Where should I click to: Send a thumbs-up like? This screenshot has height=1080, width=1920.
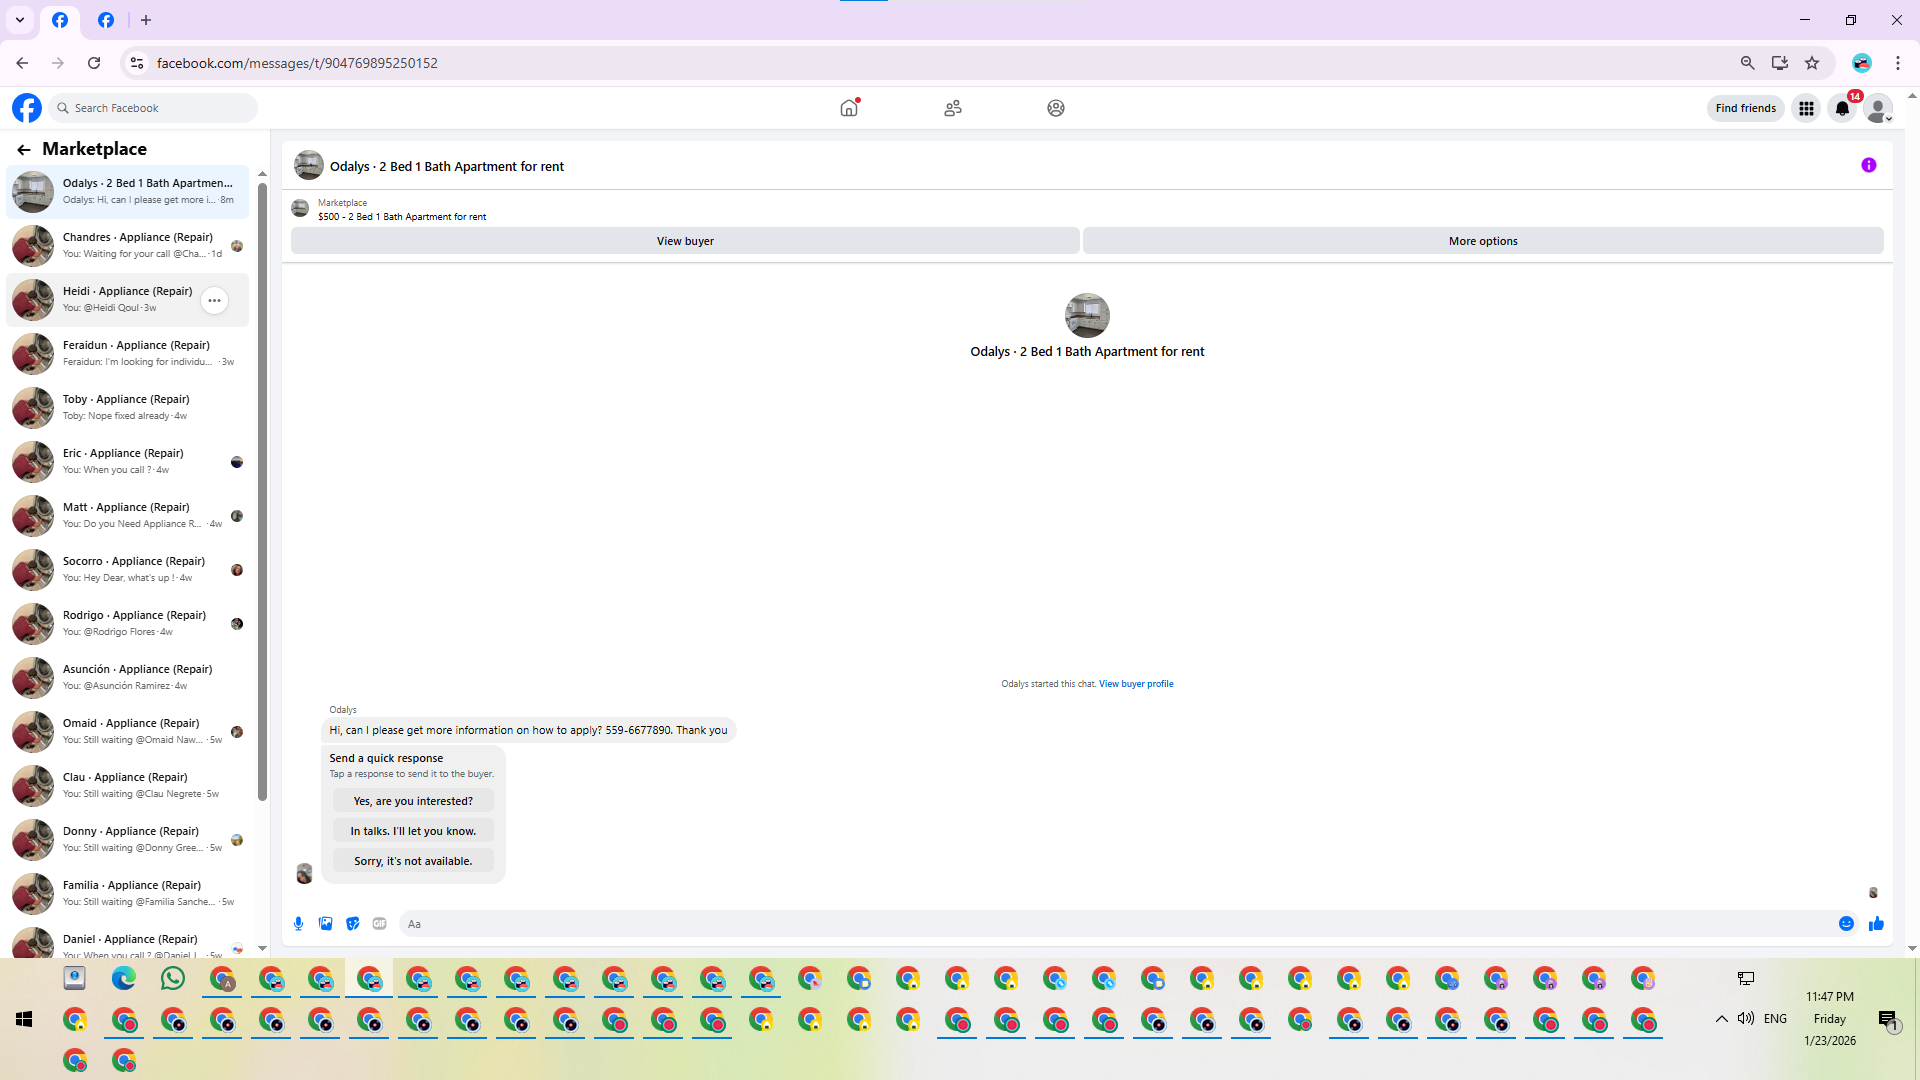(x=1876, y=924)
